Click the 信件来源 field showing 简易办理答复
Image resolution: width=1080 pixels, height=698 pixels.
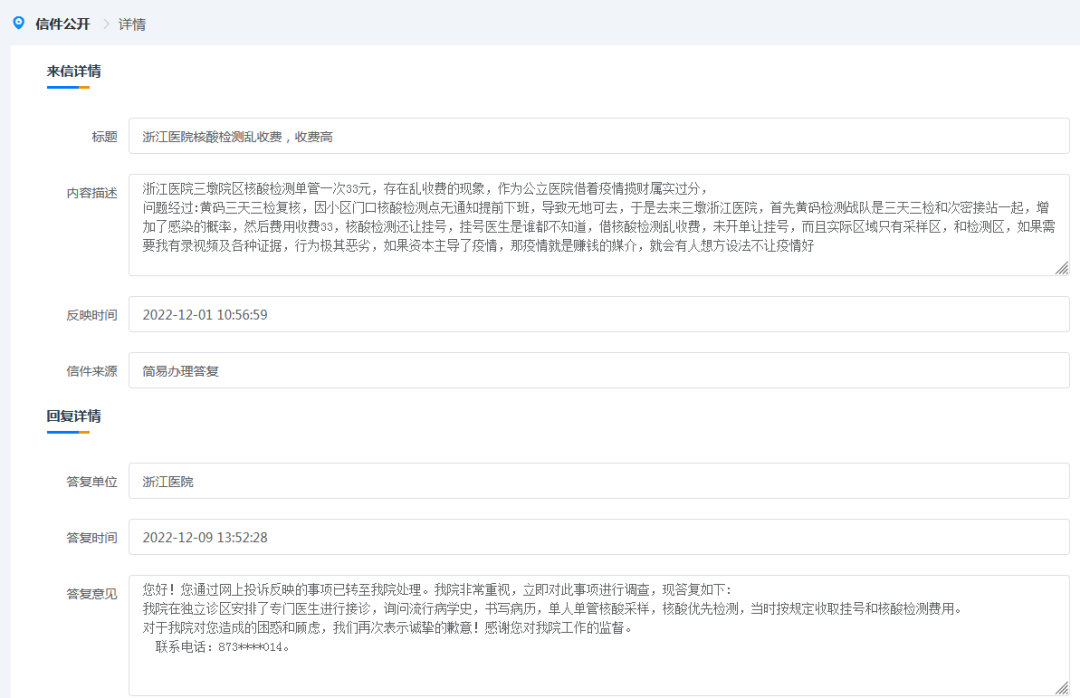[599, 371]
